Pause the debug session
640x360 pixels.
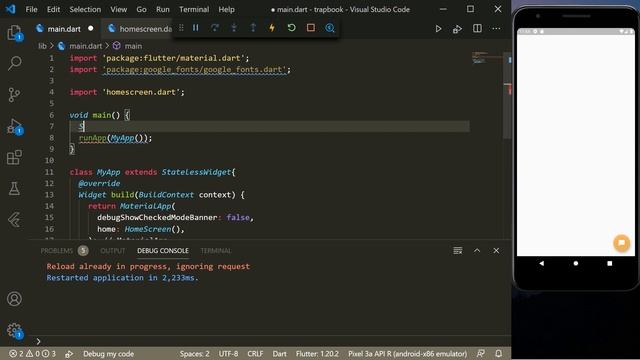[x=196, y=28]
